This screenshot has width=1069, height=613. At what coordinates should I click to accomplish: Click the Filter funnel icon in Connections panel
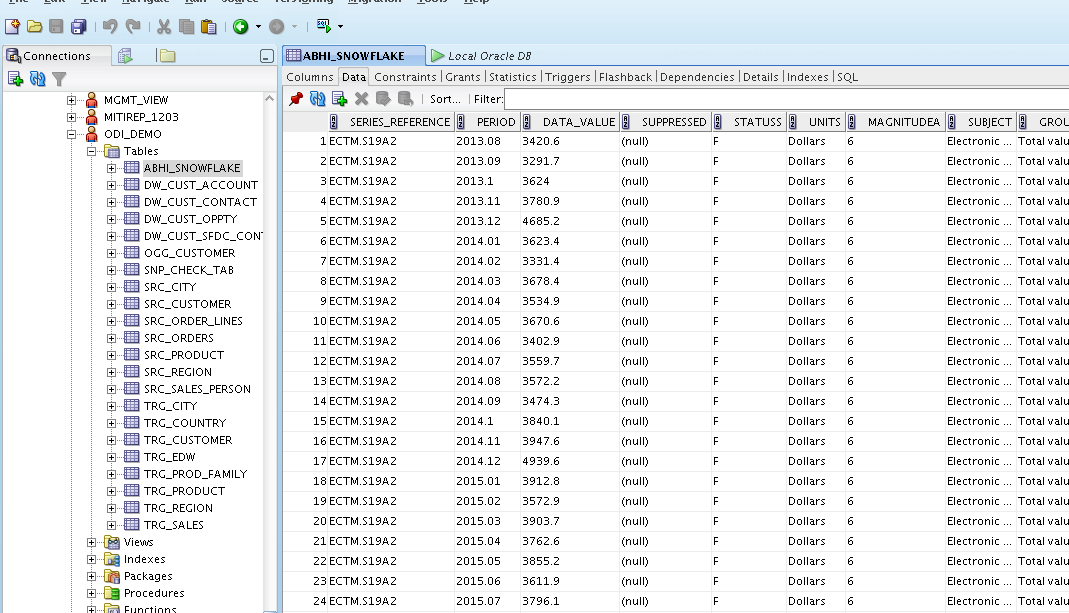(60, 78)
